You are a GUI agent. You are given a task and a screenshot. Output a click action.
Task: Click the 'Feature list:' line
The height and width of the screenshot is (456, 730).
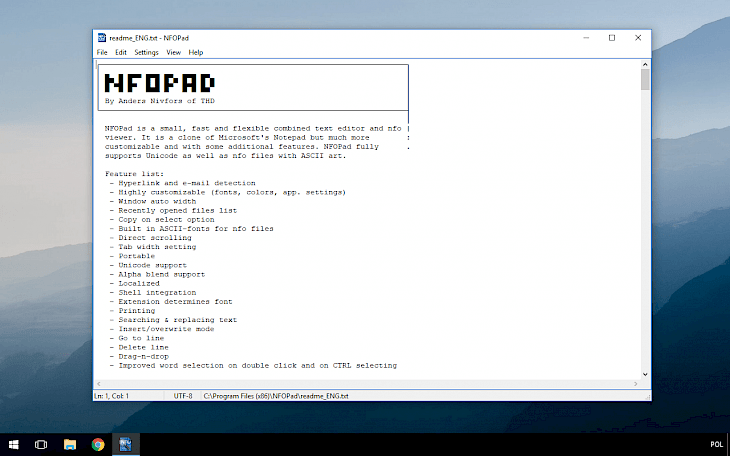[x=134, y=174]
